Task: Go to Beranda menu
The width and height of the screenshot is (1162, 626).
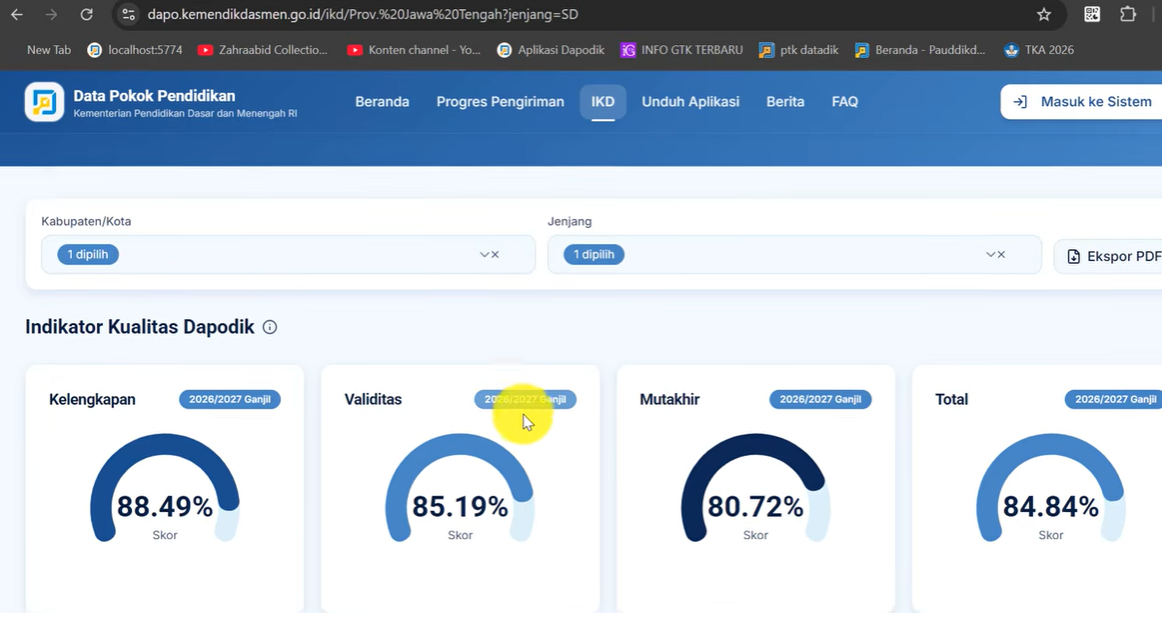Action: pos(382,102)
